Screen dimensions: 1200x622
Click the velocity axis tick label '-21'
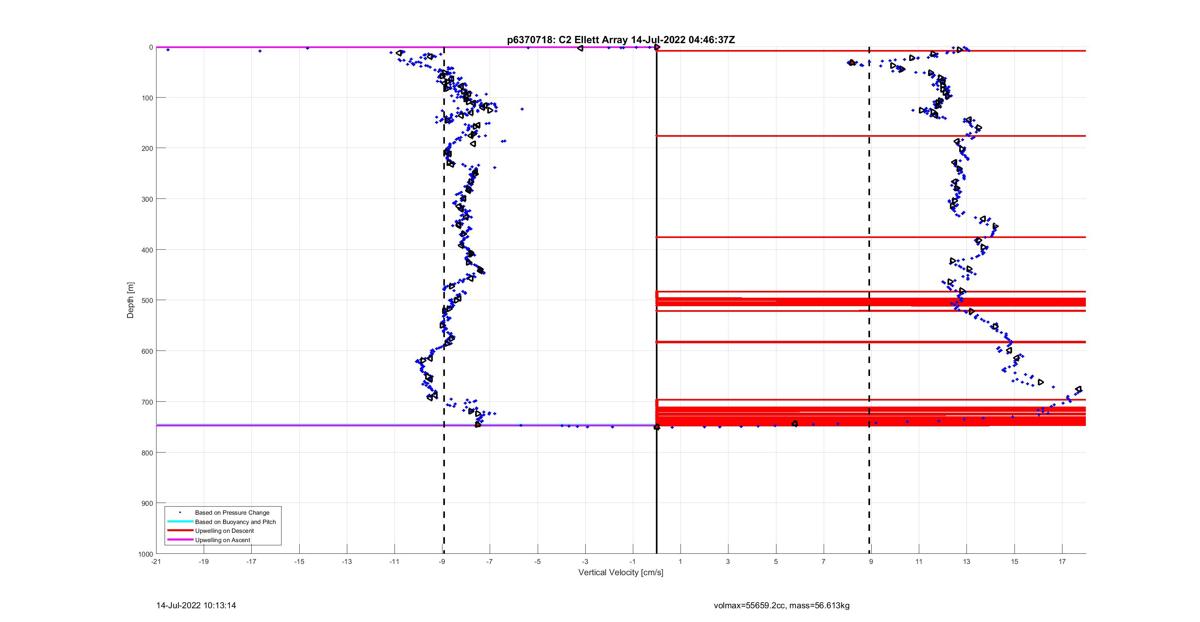156,562
